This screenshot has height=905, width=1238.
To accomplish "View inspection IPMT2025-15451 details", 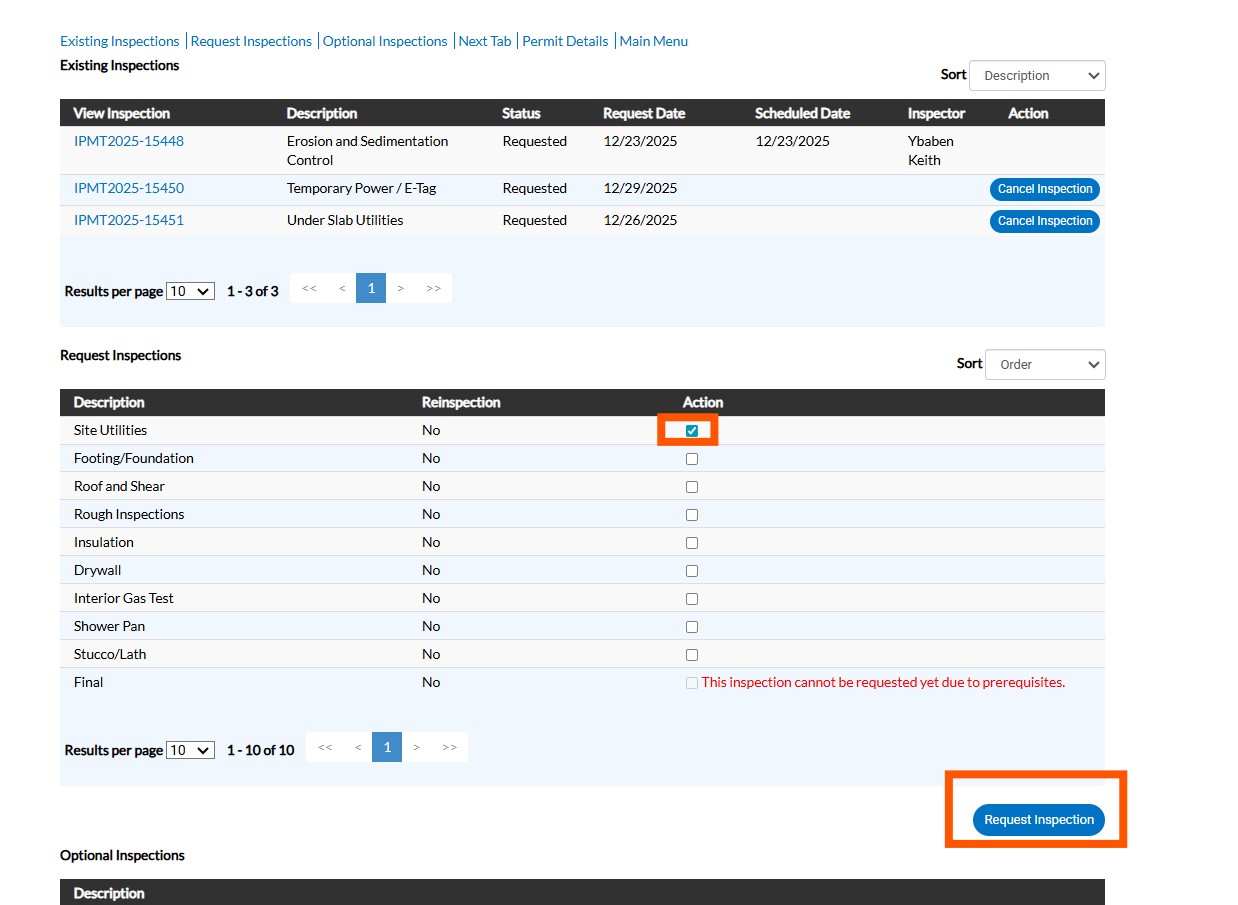I will [x=129, y=220].
